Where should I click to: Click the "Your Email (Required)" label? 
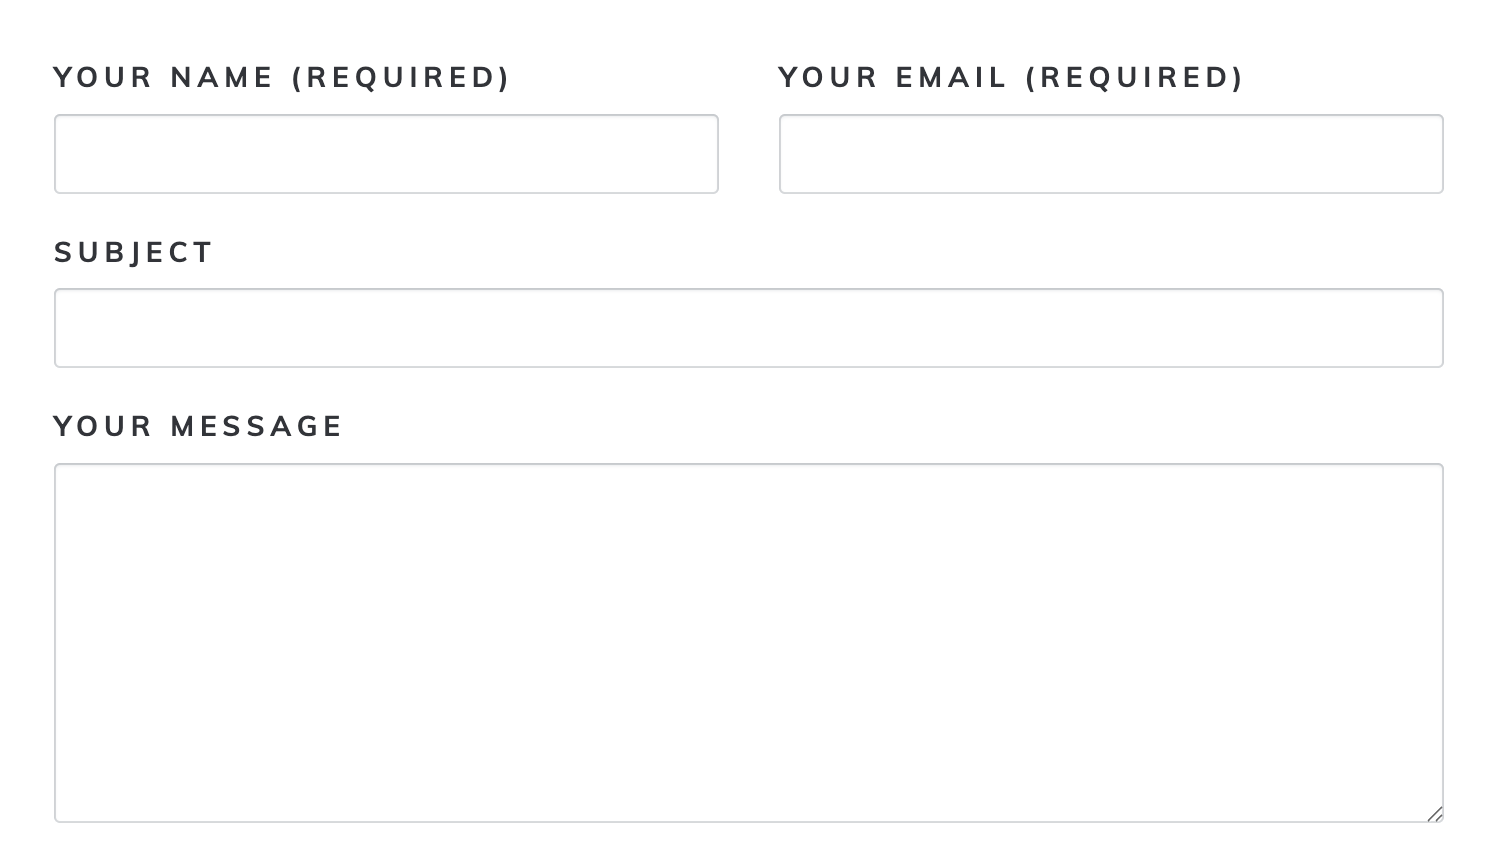tap(1011, 78)
